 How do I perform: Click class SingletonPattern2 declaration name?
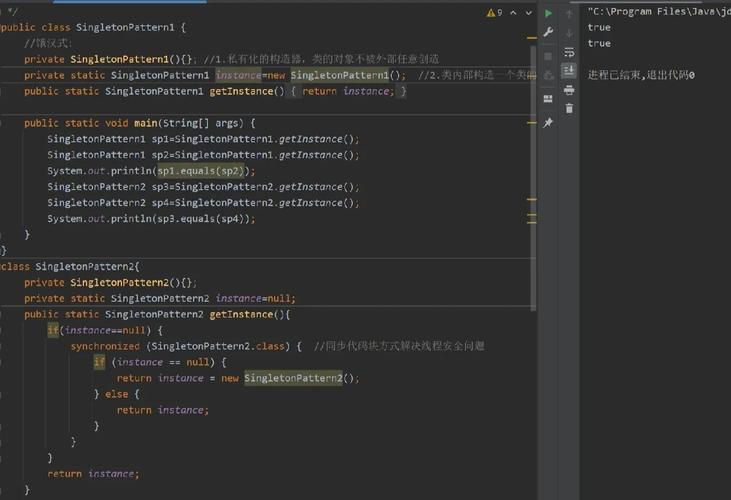(84, 267)
